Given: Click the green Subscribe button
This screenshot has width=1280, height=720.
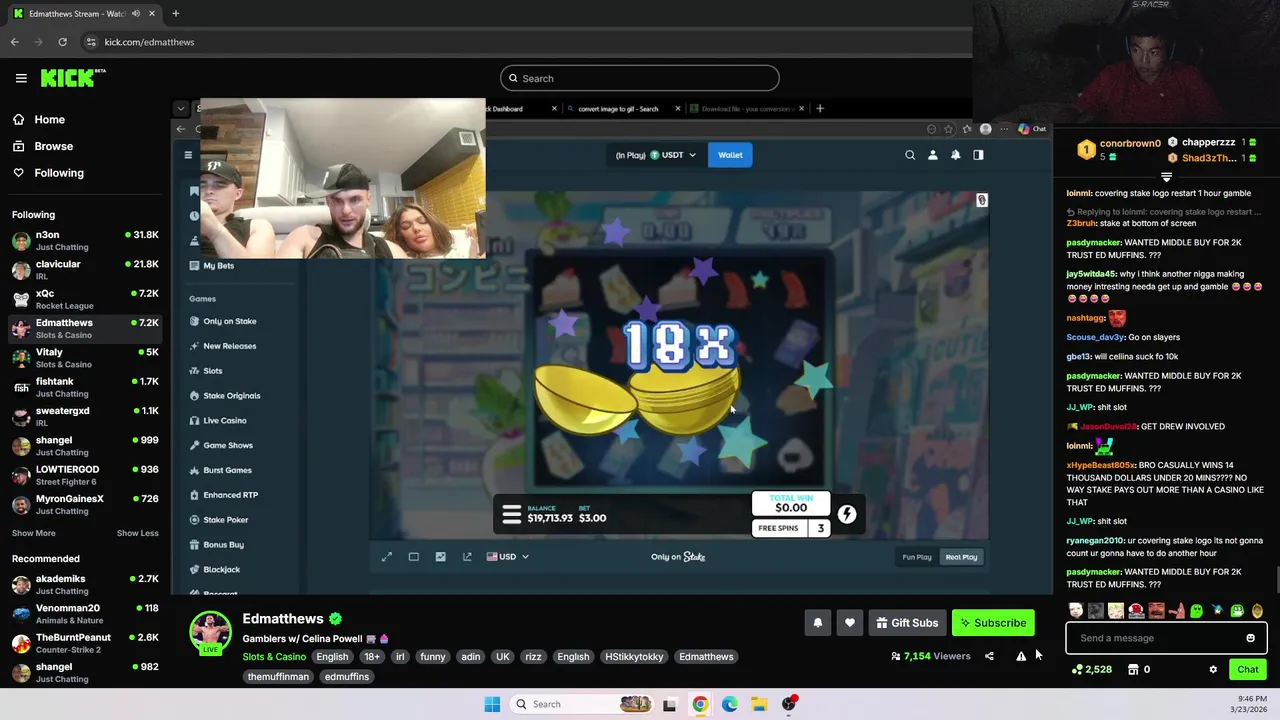Looking at the screenshot, I should [x=993, y=623].
